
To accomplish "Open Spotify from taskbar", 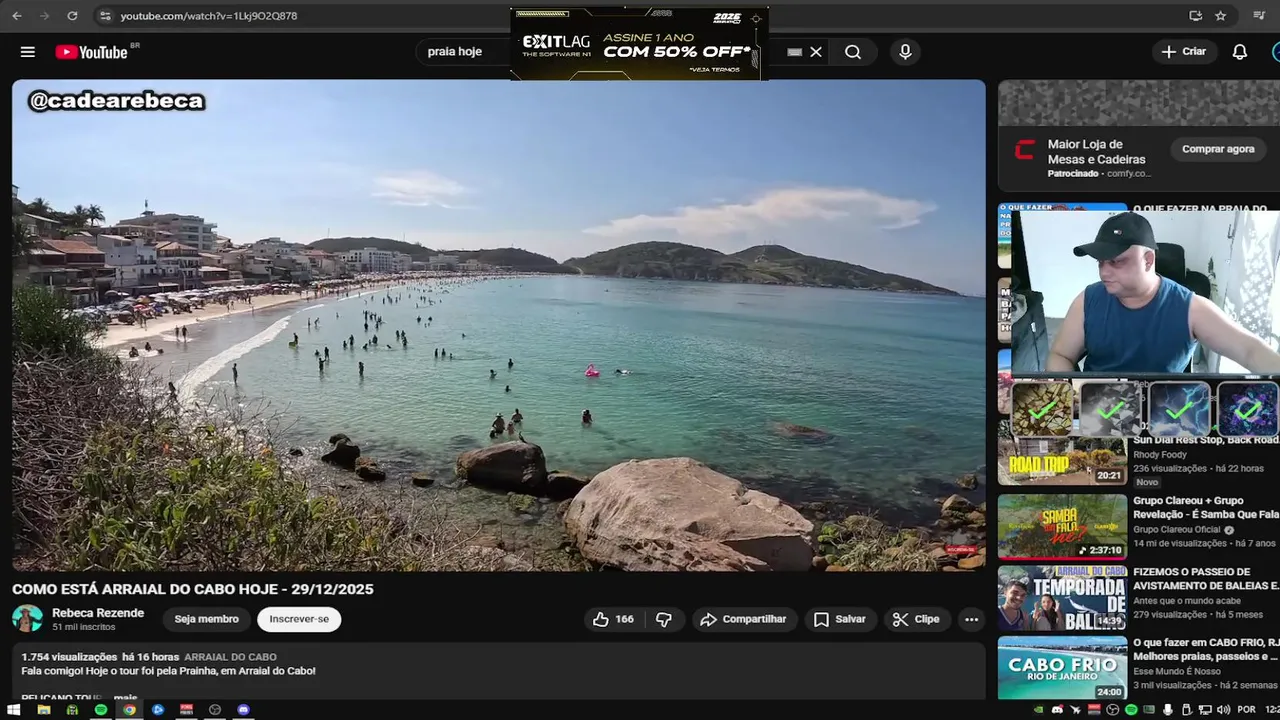I will click(x=101, y=710).
